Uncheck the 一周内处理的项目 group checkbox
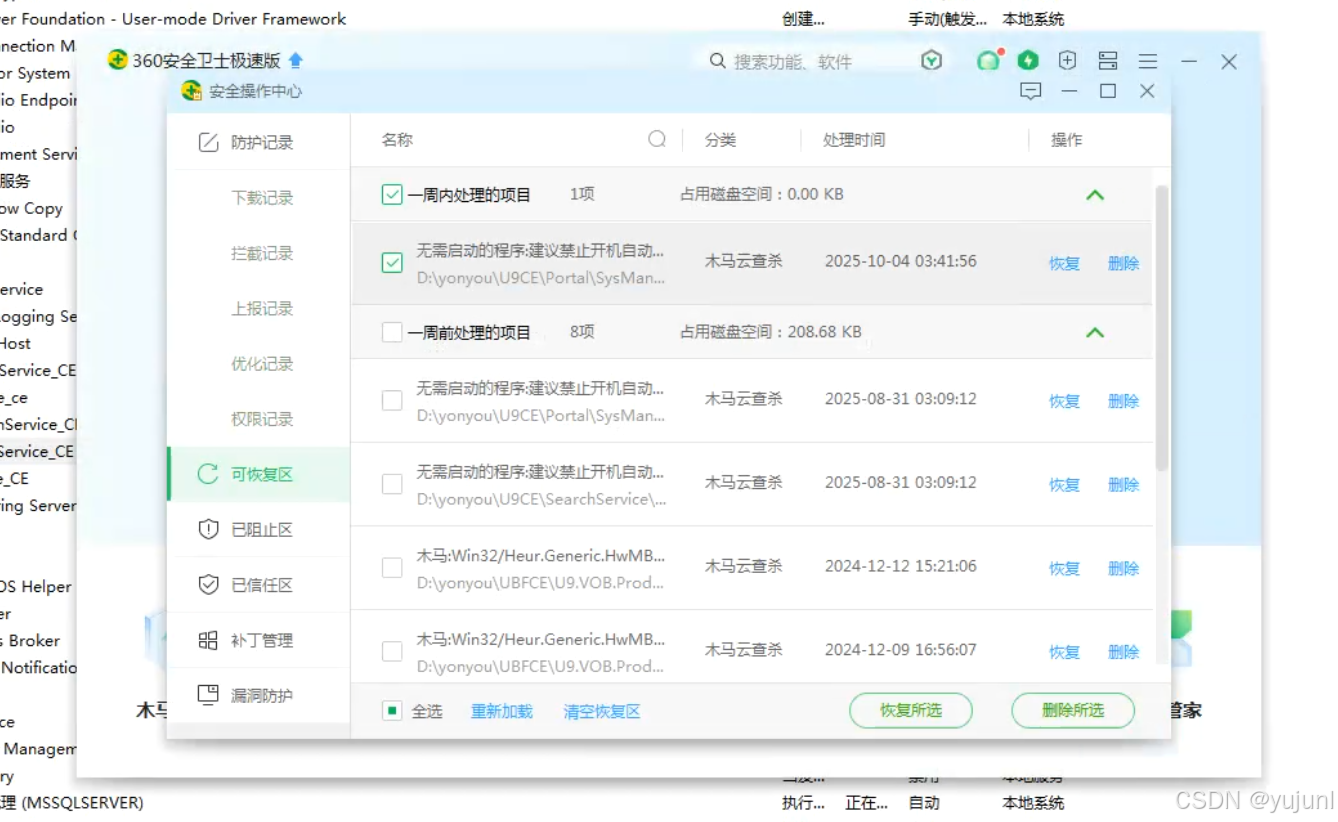The width and height of the screenshot is (1338, 822). pyautogui.click(x=392, y=194)
